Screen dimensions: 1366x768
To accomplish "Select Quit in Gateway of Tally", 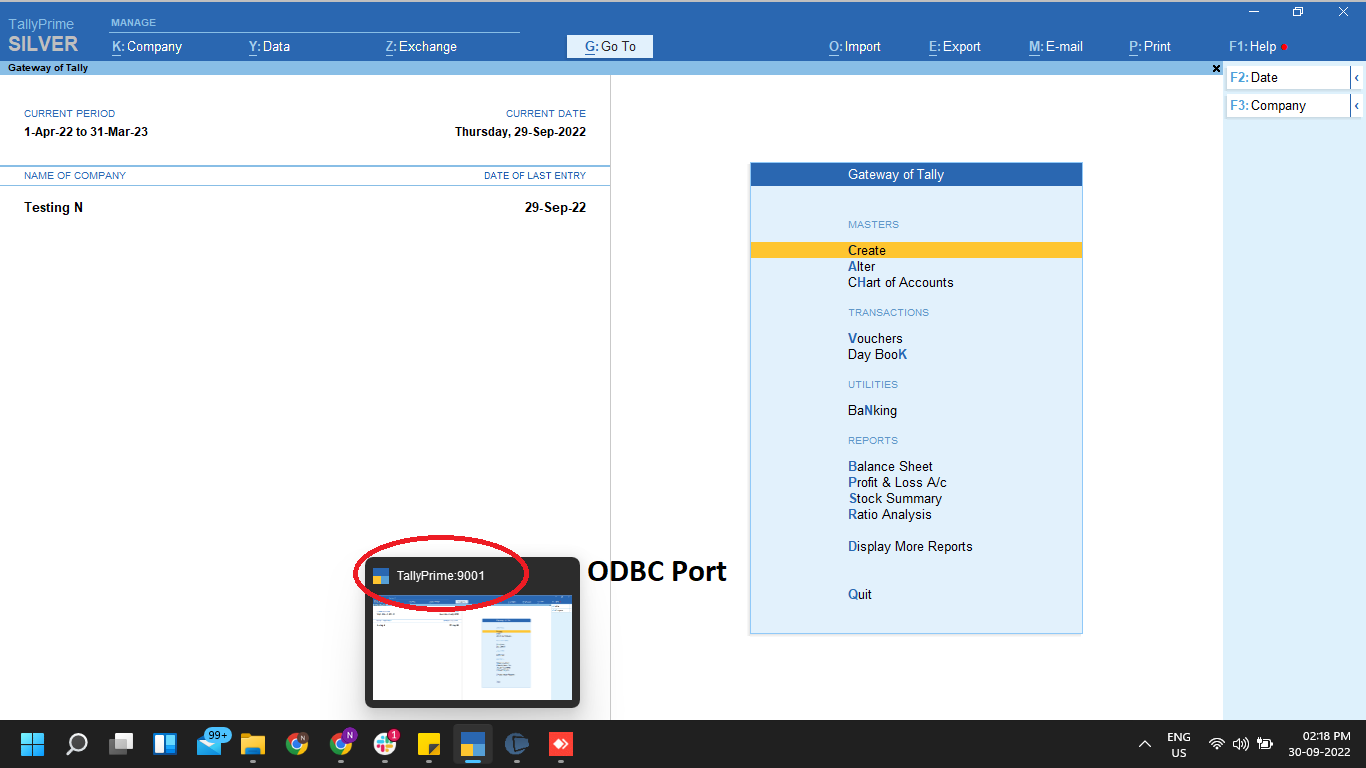I will (x=860, y=595).
